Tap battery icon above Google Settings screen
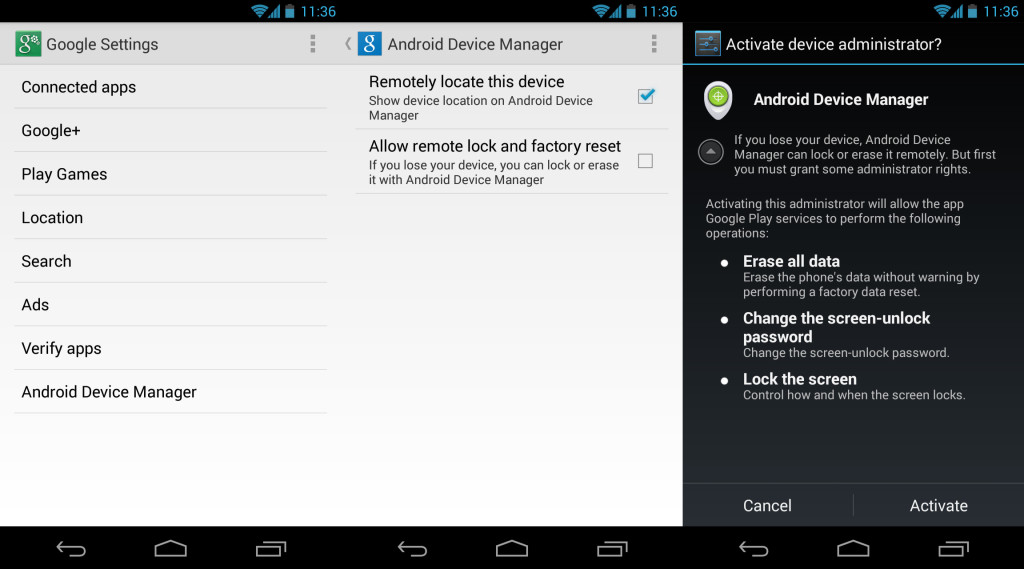Image resolution: width=1024 pixels, height=569 pixels. [x=289, y=11]
